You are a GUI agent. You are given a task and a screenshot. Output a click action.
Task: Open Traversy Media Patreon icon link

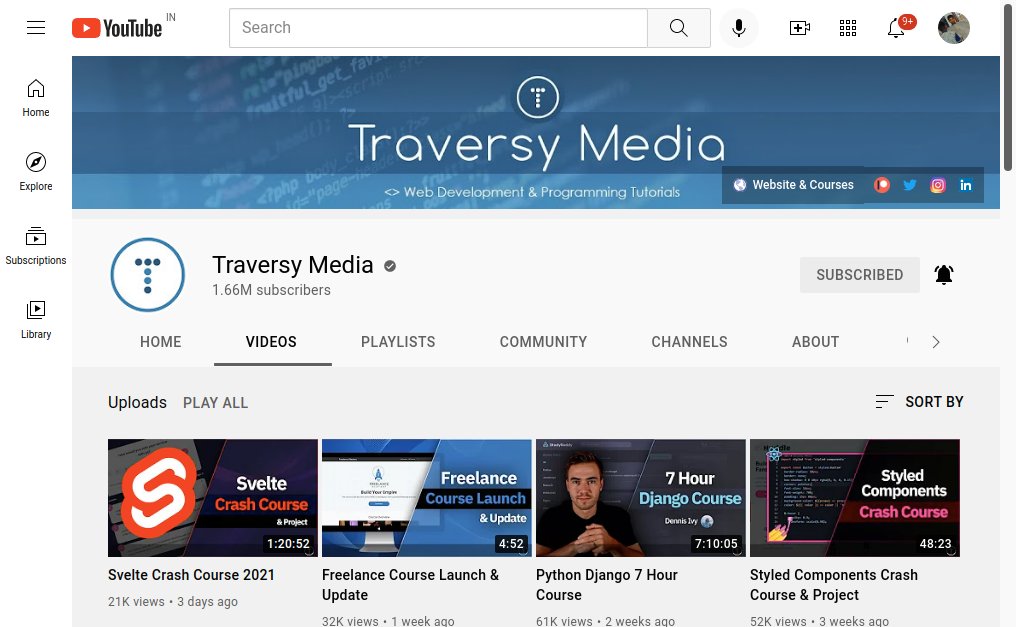(882, 185)
